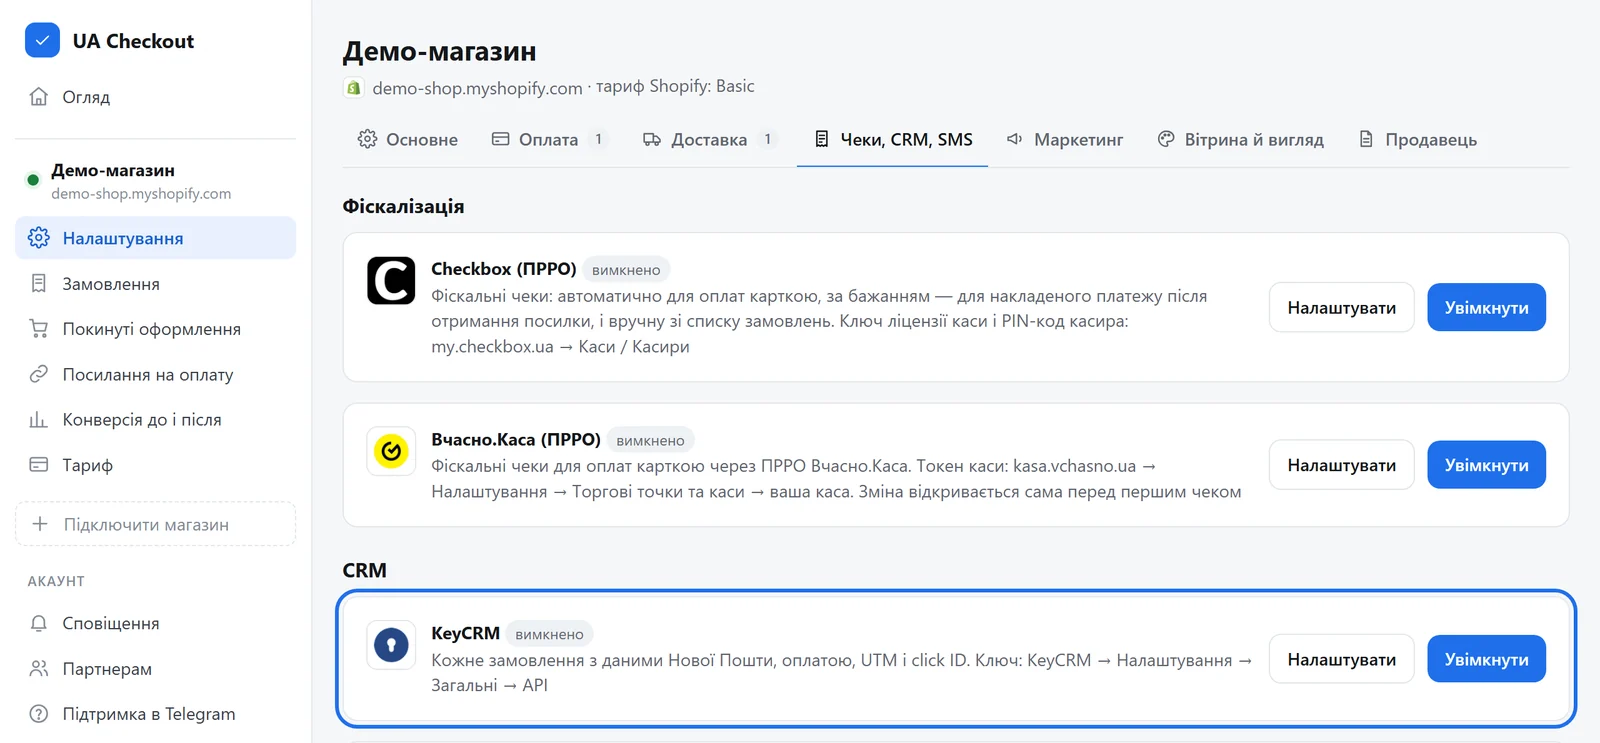The height and width of the screenshot is (743, 1600).
Task: Click the receipt icon beside Замовлення
Action: click(x=39, y=284)
